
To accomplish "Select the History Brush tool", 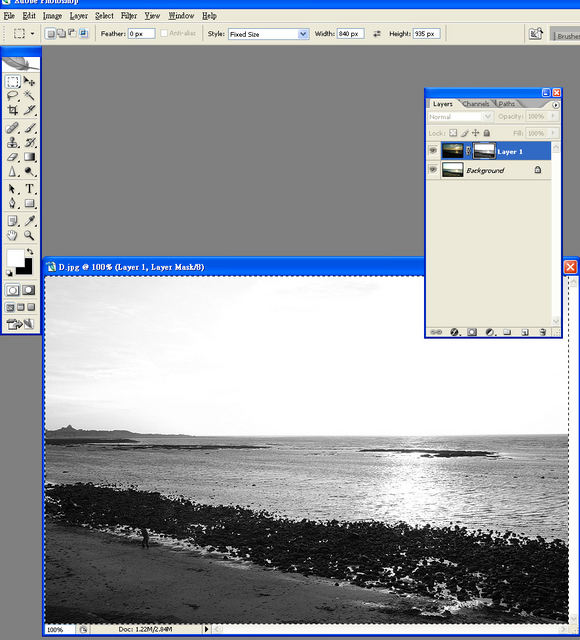I will coord(29,142).
